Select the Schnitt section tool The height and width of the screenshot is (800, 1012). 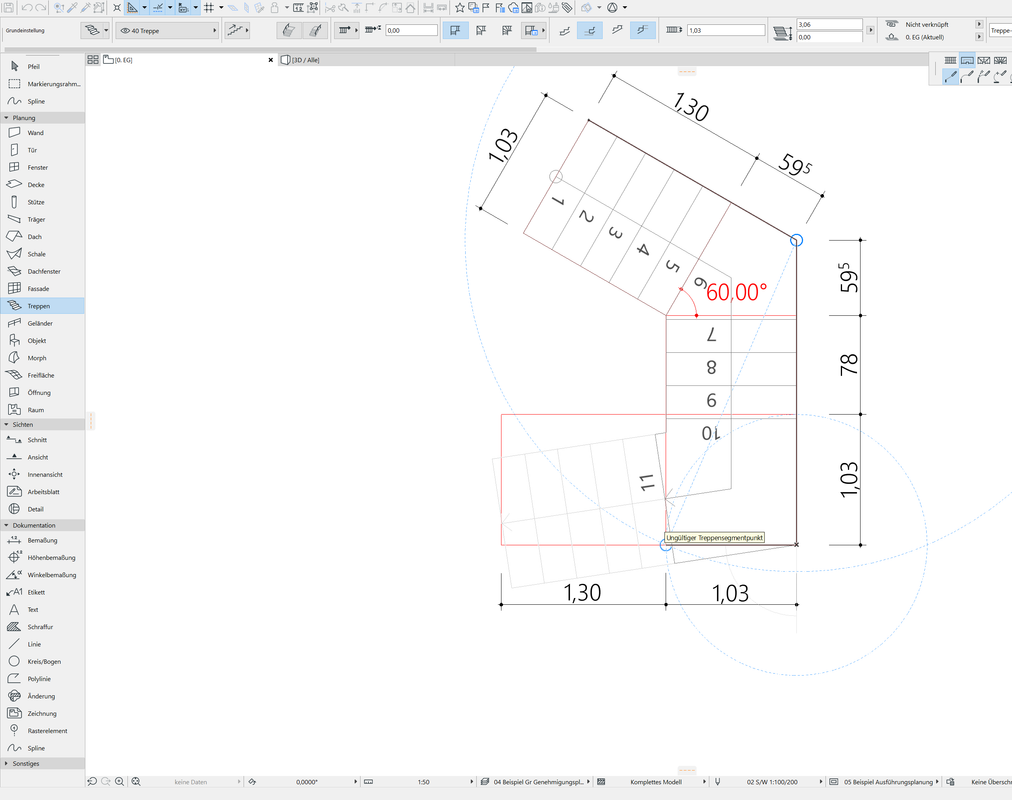[x=43, y=440]
